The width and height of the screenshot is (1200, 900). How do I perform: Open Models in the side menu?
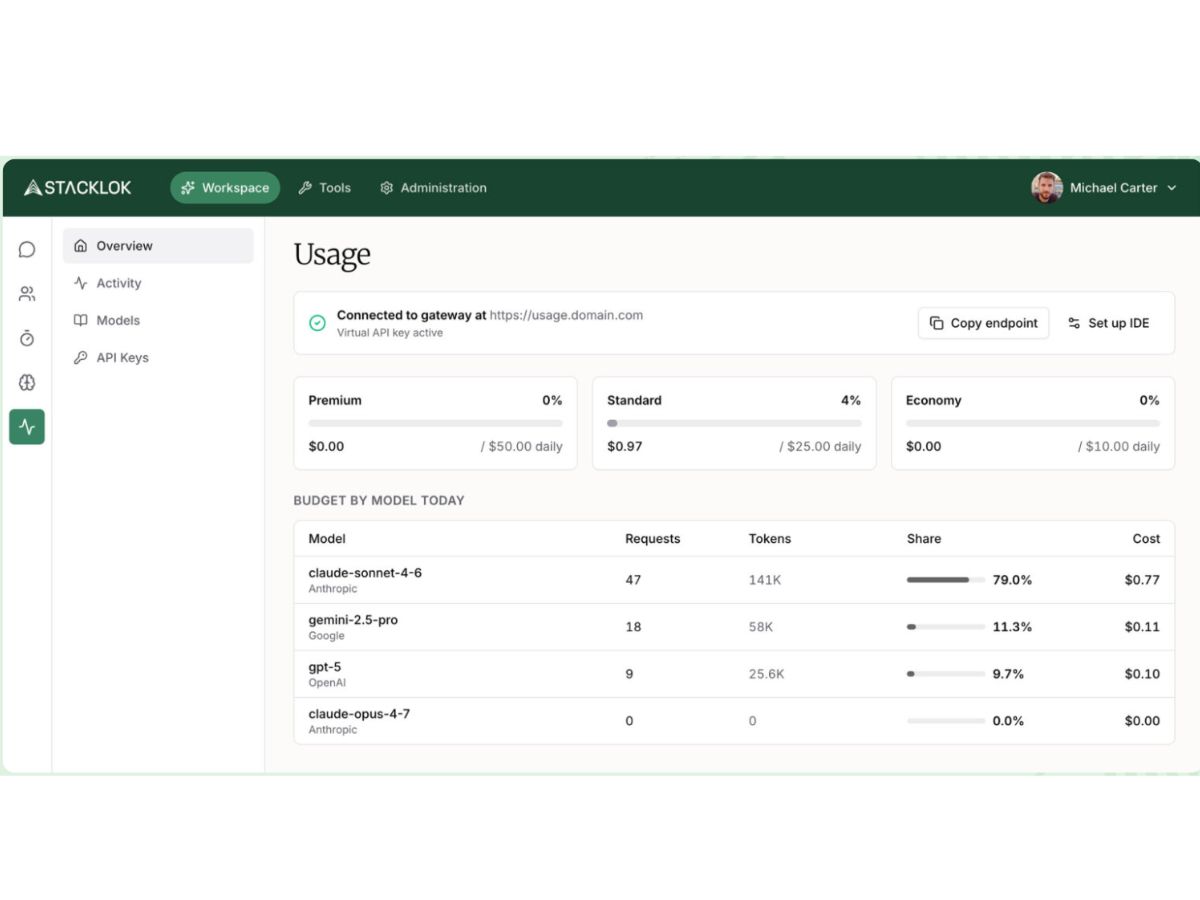[x=158, y=320]
